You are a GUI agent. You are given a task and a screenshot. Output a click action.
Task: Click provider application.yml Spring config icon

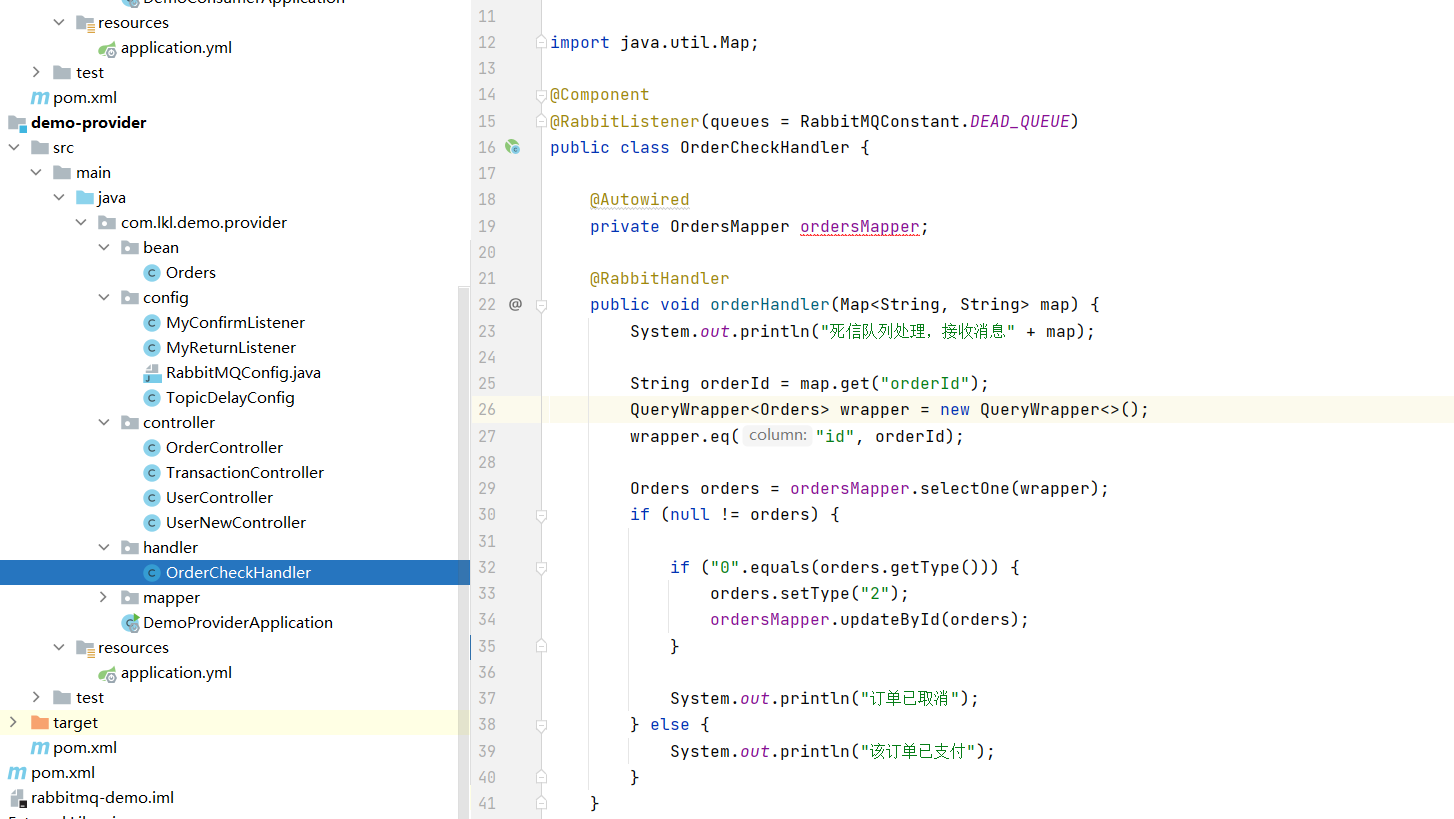pyautogui.click(x=107, y=673)
